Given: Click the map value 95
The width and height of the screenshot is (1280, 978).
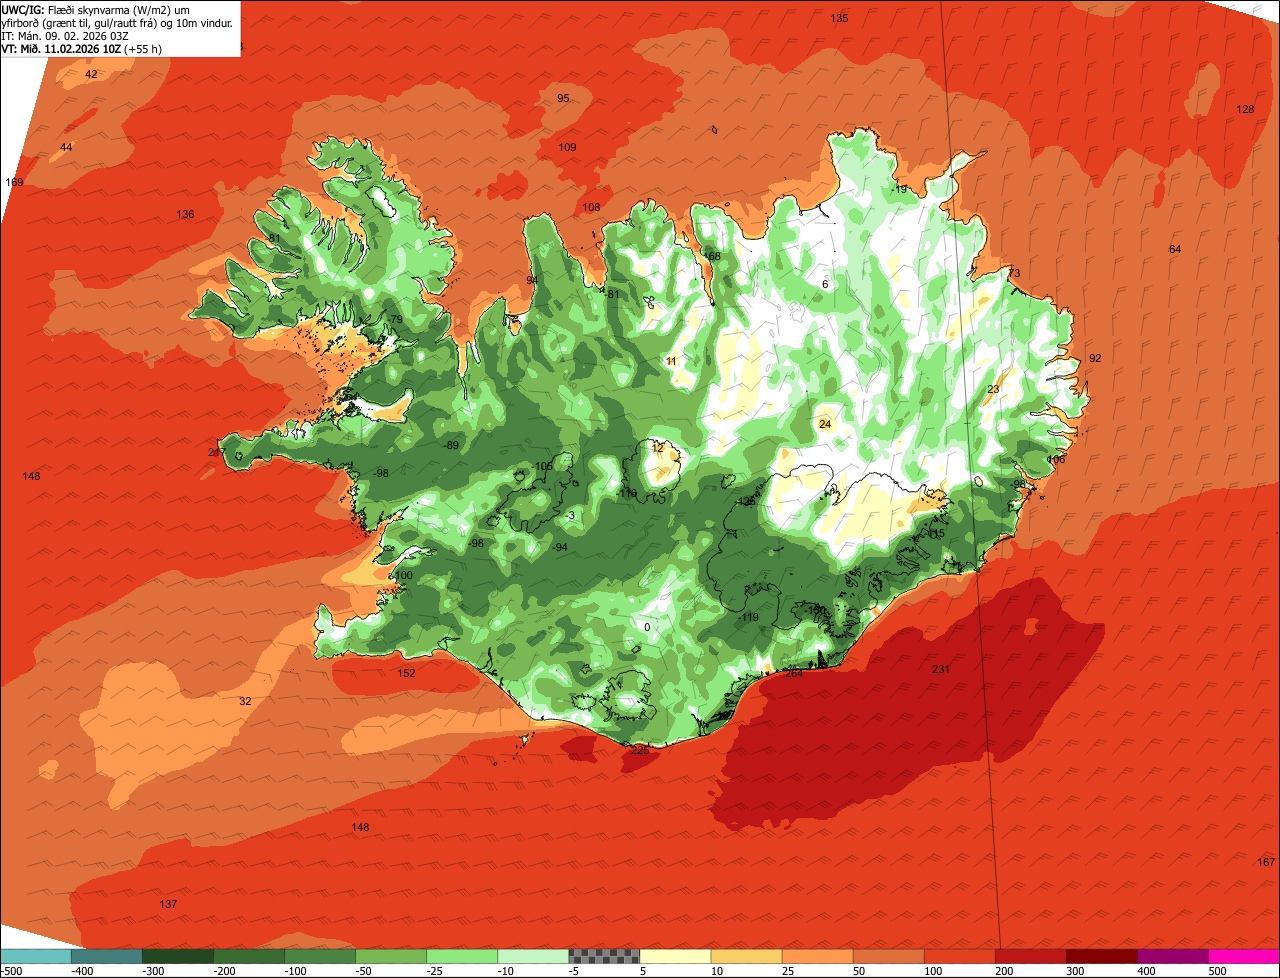Looking at the screenshot, I should [563, 99].
